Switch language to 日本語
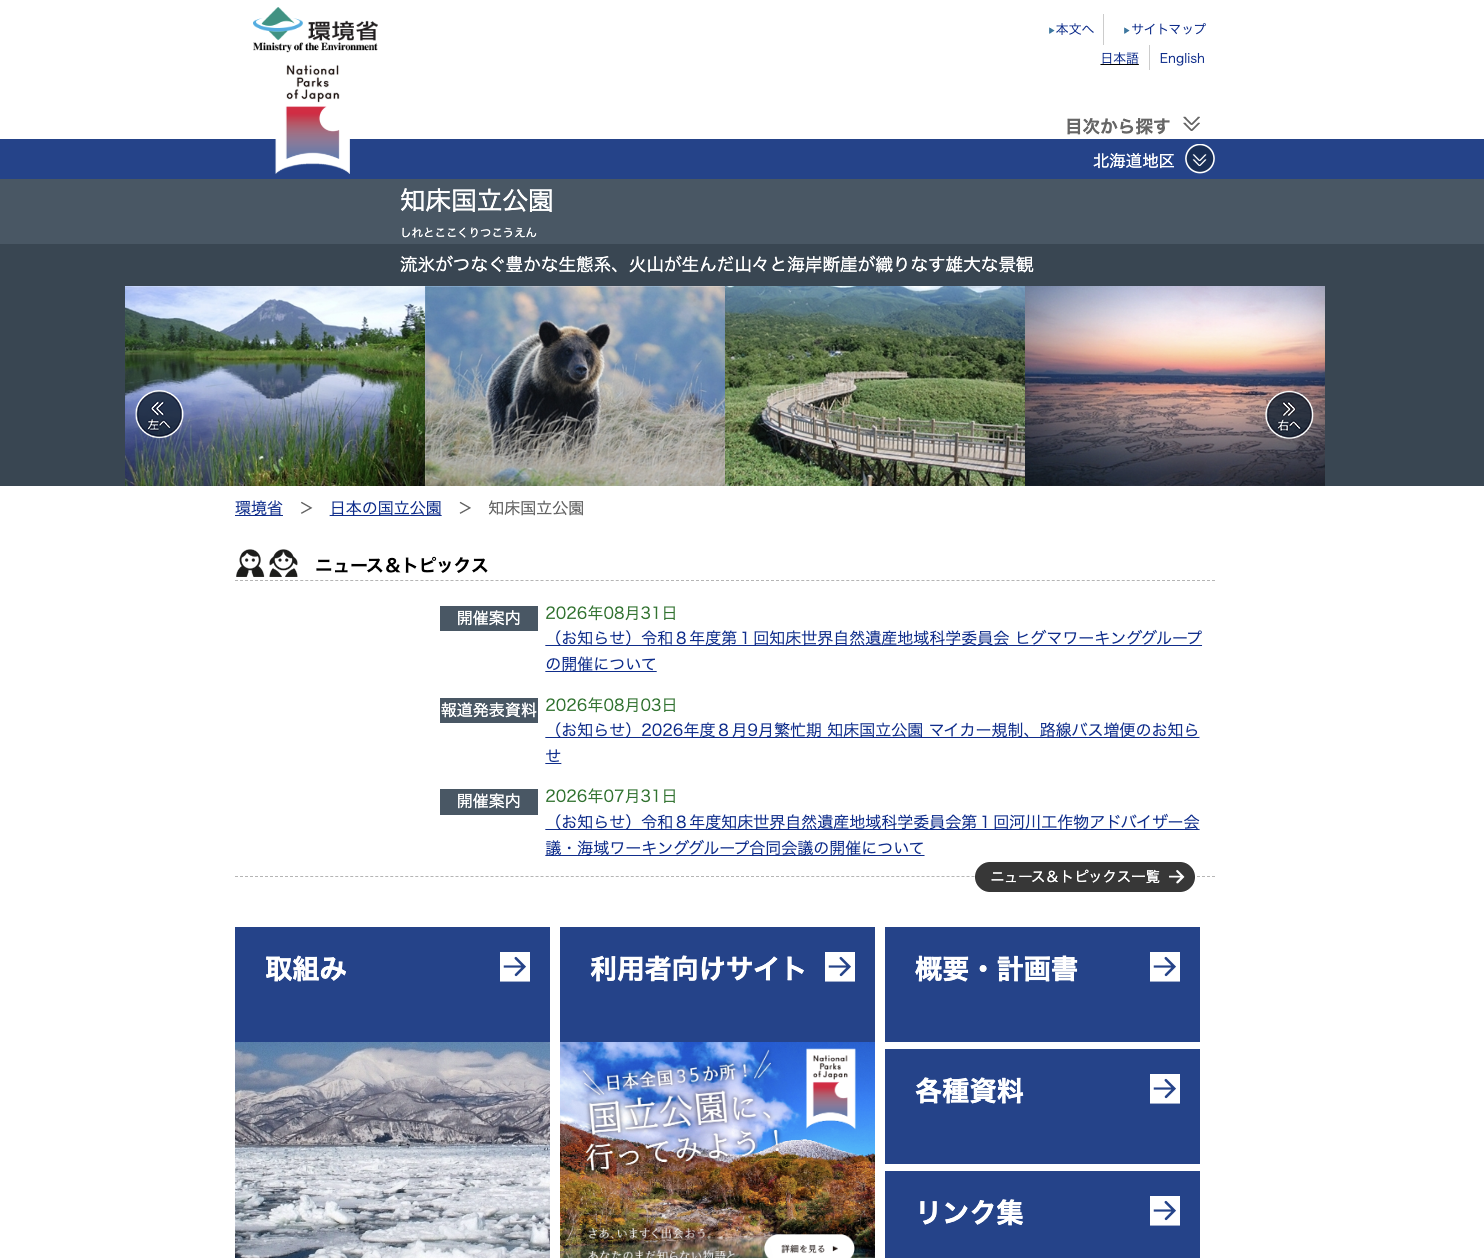The height and width of the screenshot is (1258, 1484). 1119,58
